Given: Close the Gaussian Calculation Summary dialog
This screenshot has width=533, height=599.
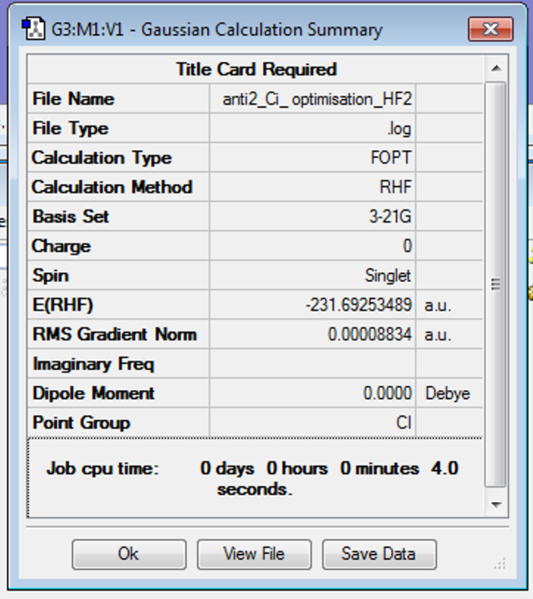Looking at the screenshot, I should click(x=491, y=29).
